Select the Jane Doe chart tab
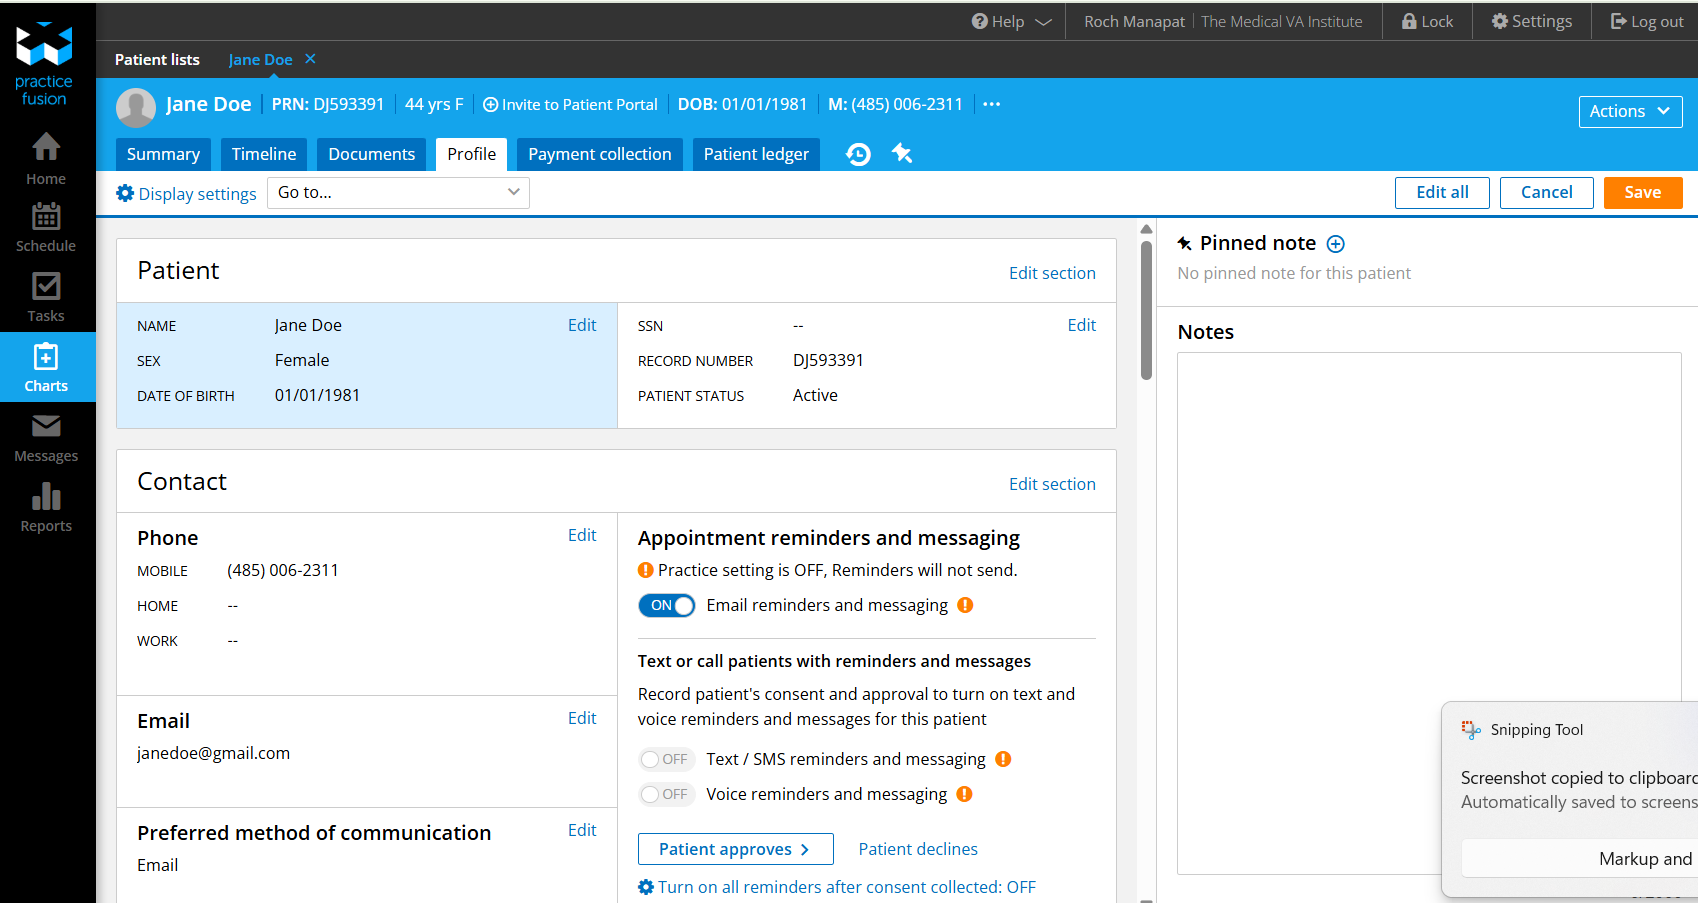This screenshot has width=1698, height=903. [x=260, y=60]
